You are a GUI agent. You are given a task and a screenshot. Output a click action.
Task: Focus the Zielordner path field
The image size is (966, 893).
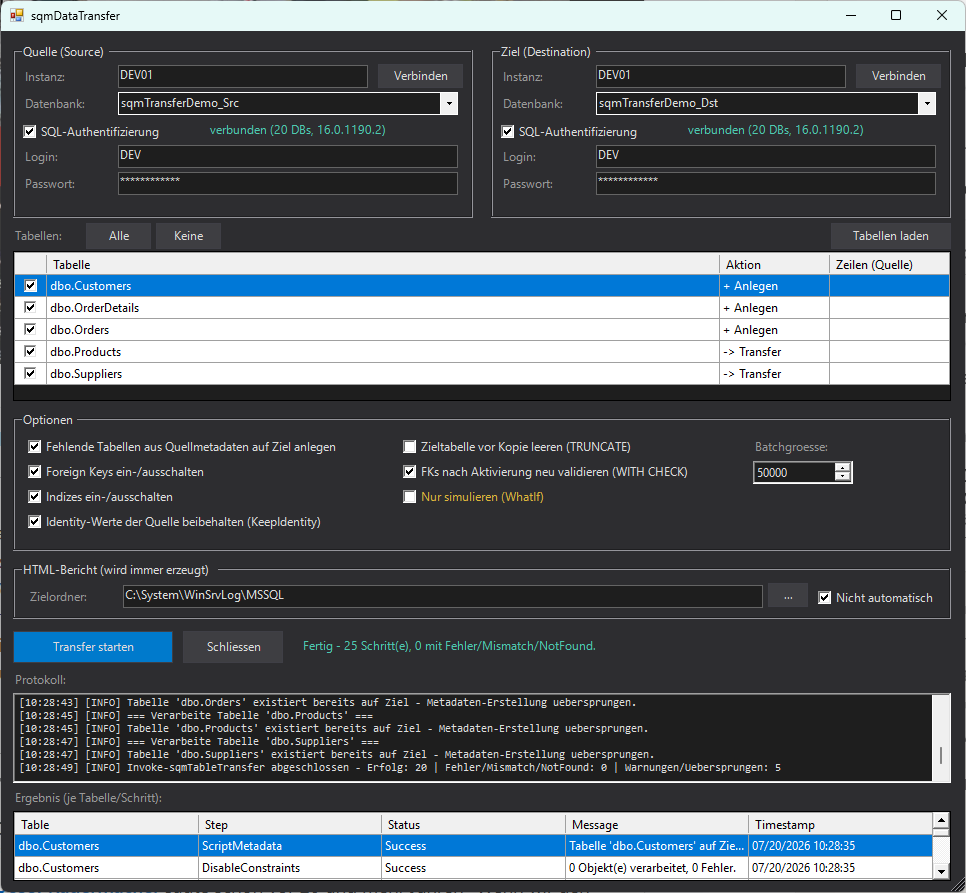442,596
